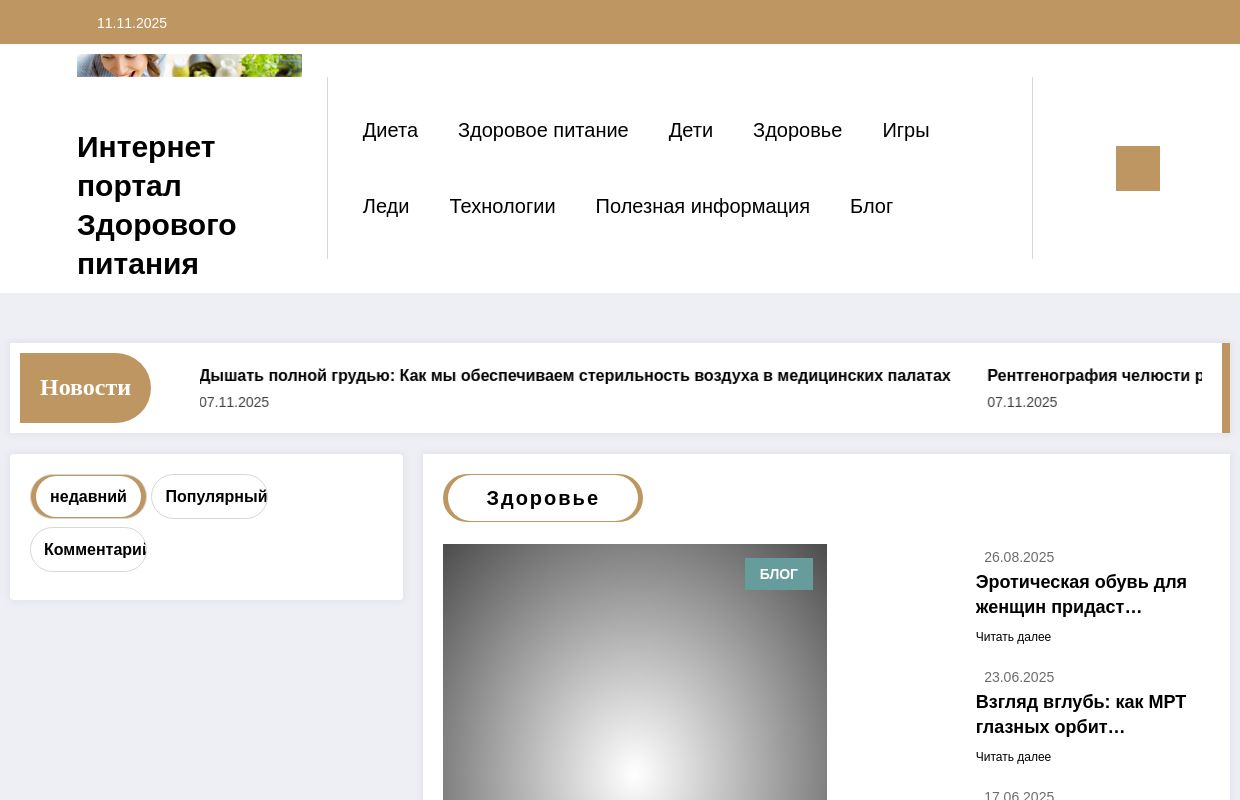Image resolution: width=1240 pixels, height=800 pixels.
Task: Open the news about стерильность воздуха в медицинских палатах
Action: [575, 375]
